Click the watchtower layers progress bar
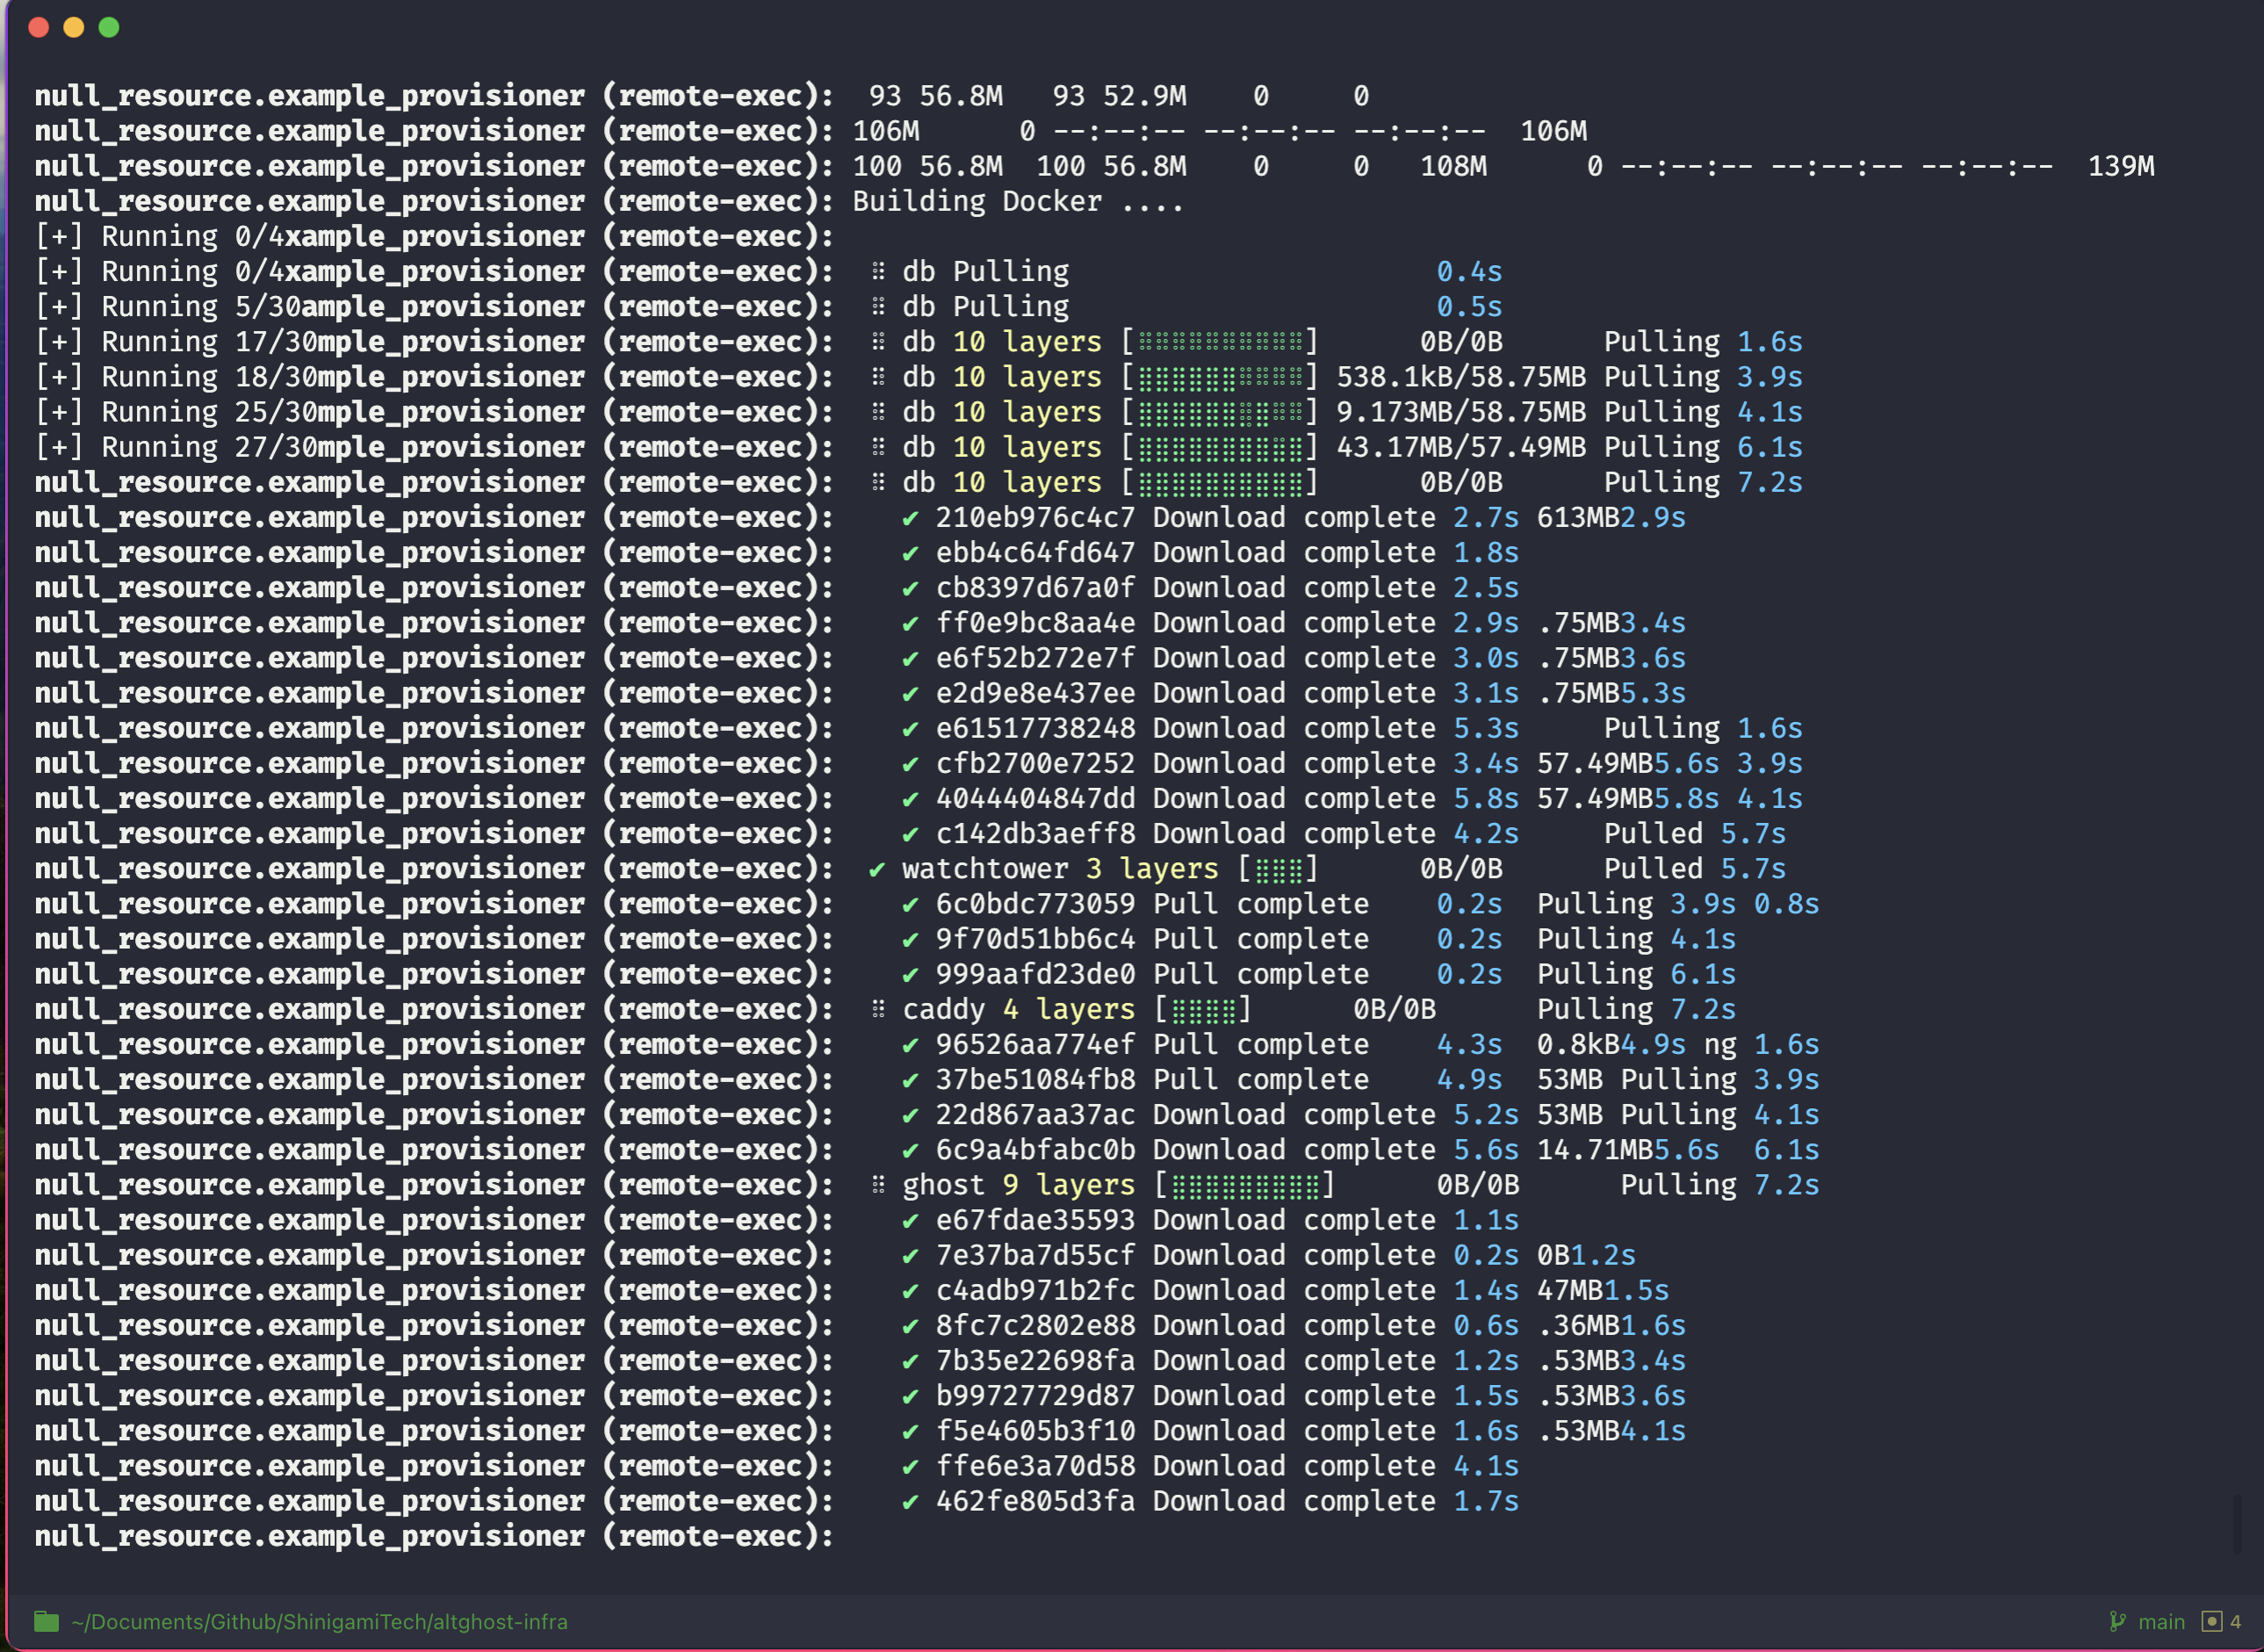Viewport: 2264px width, 1652px height. click(x=1278, y=870)
